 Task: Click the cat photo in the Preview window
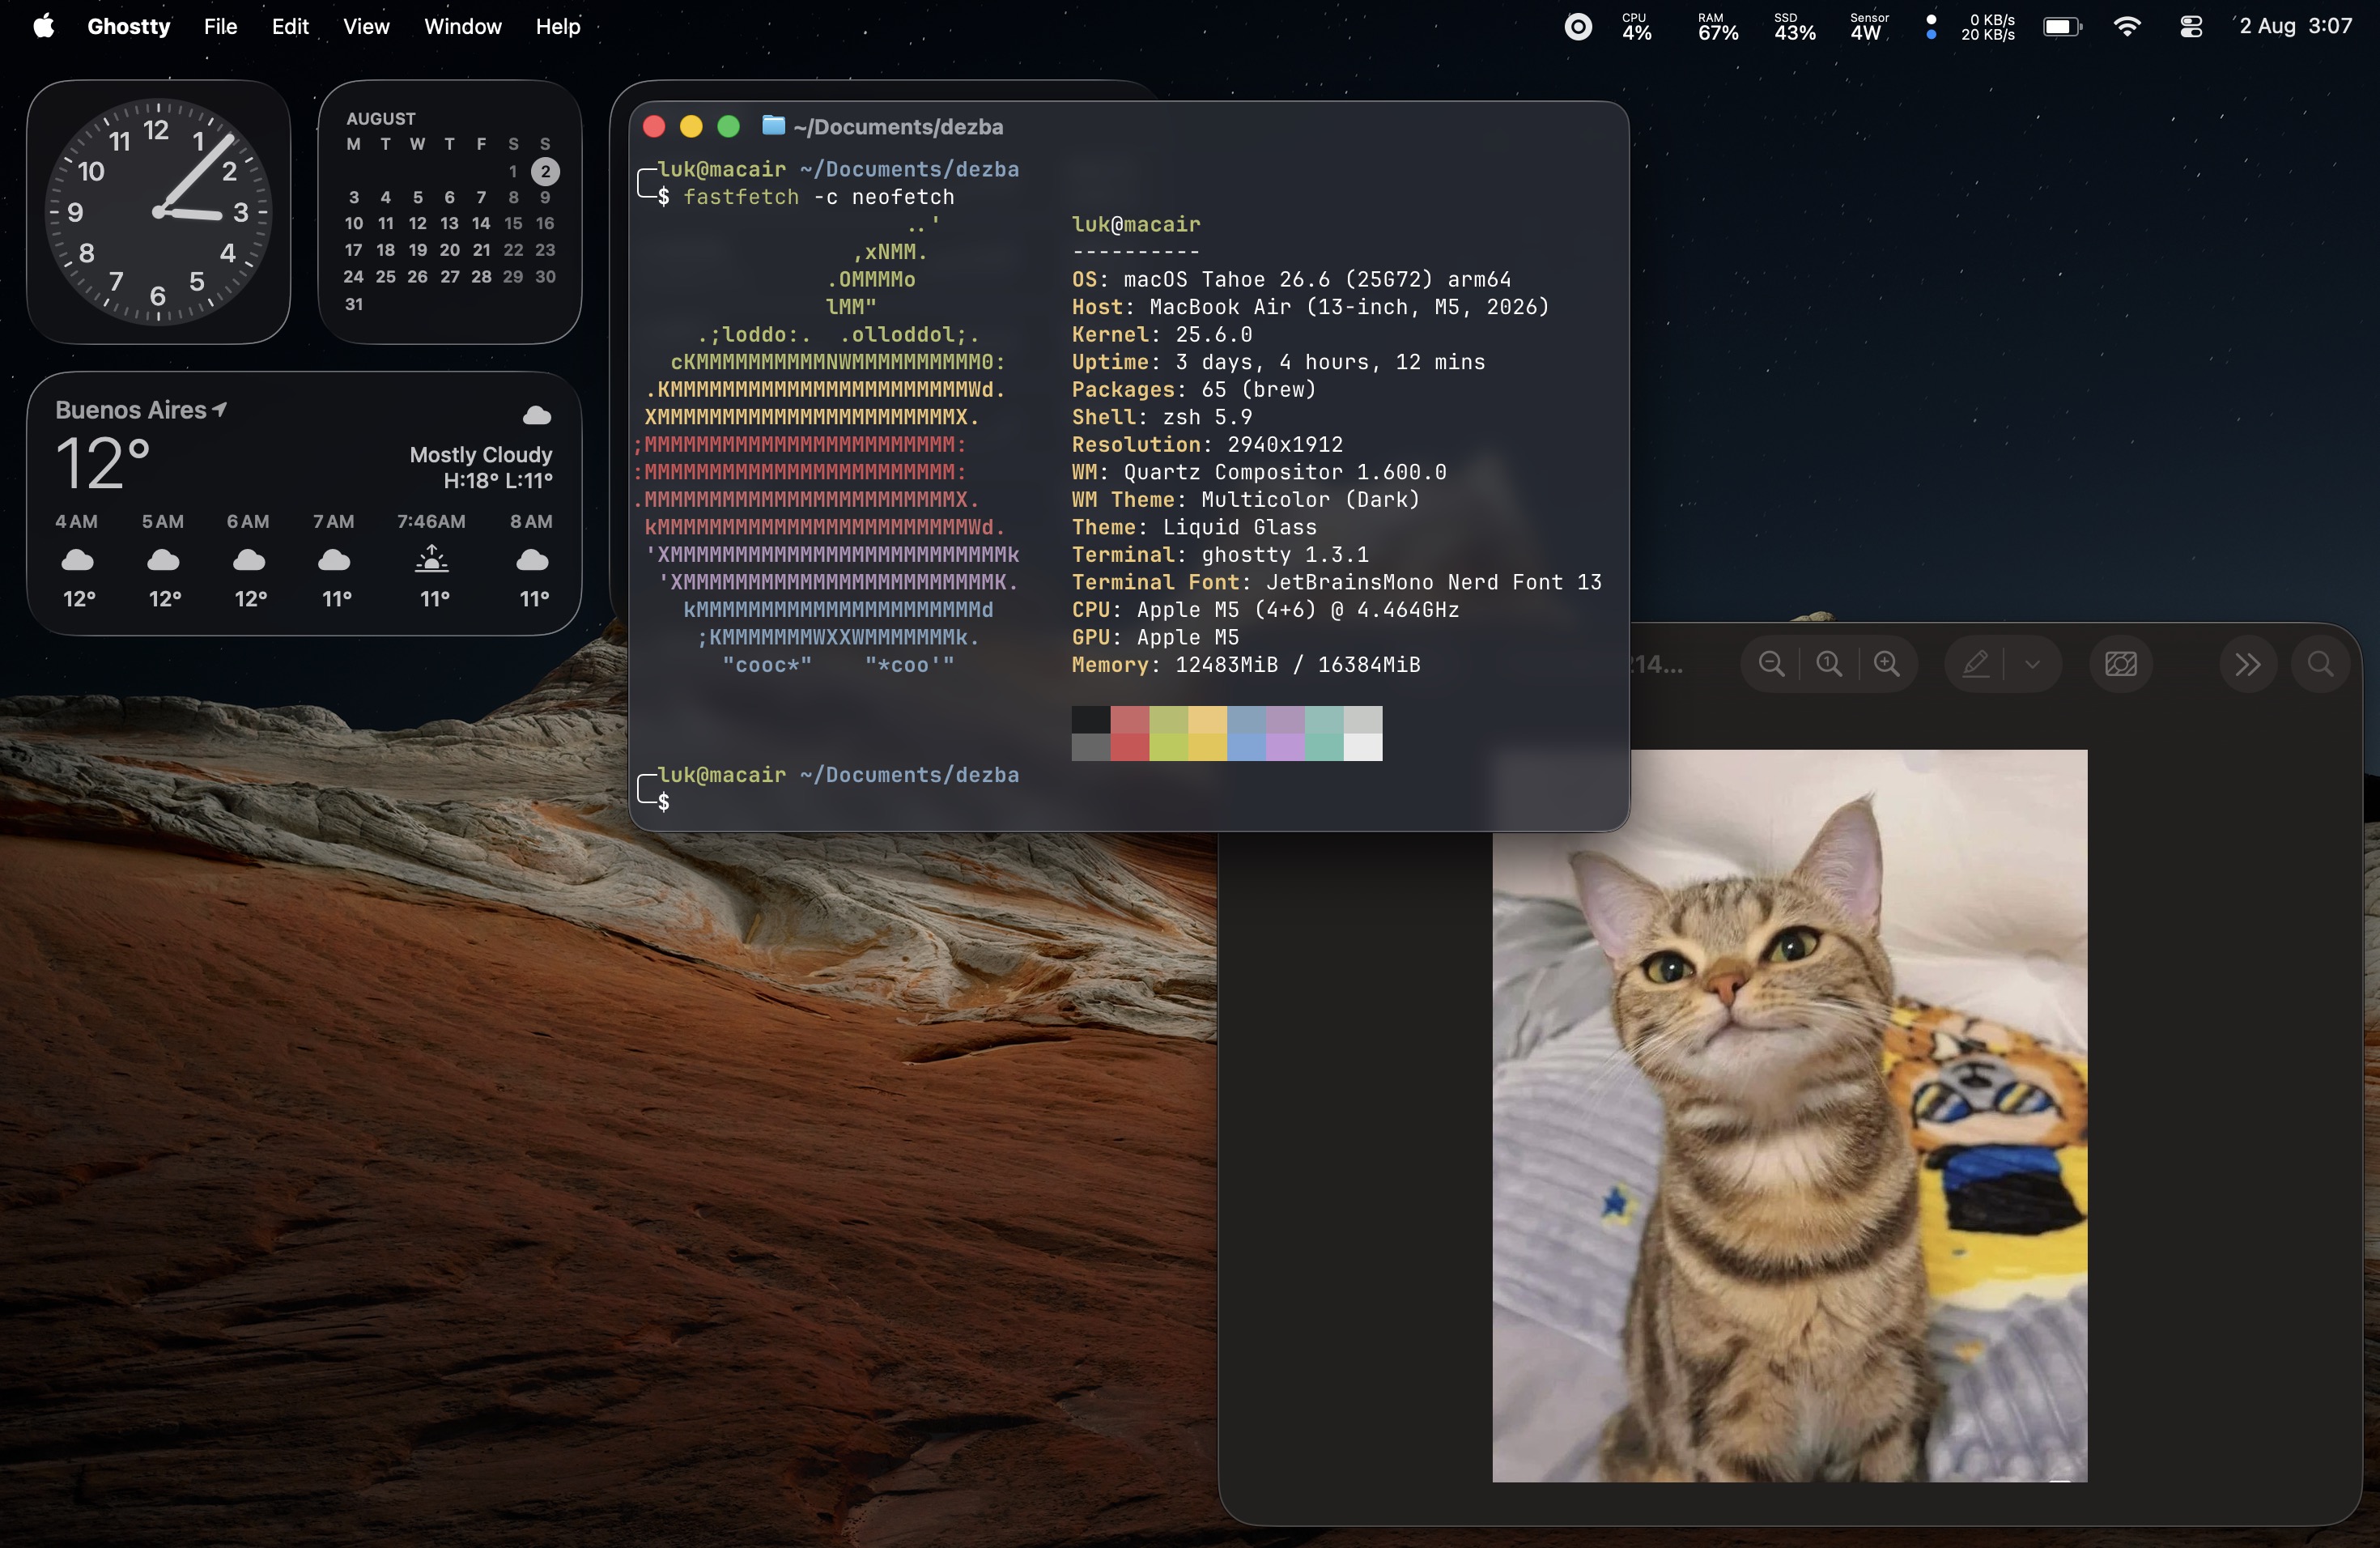(x=1789, y=1115)
